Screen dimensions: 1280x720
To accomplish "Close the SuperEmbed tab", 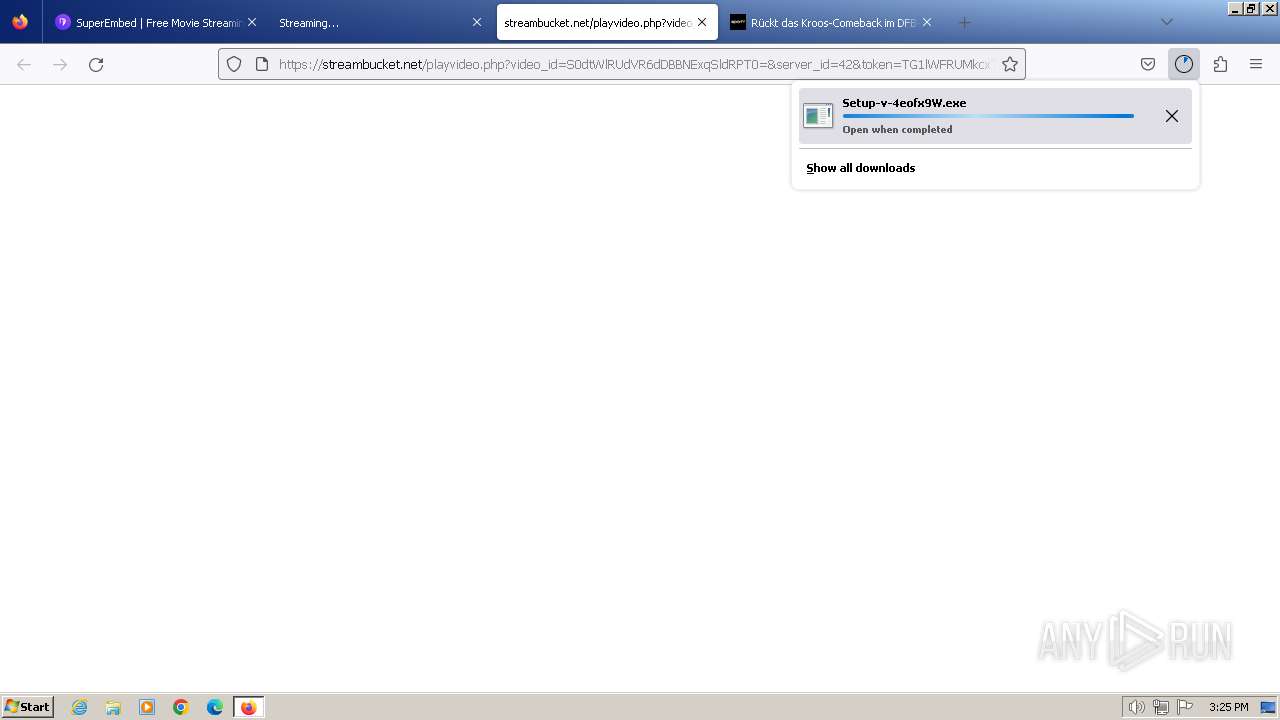I will (x=252, y=22).
